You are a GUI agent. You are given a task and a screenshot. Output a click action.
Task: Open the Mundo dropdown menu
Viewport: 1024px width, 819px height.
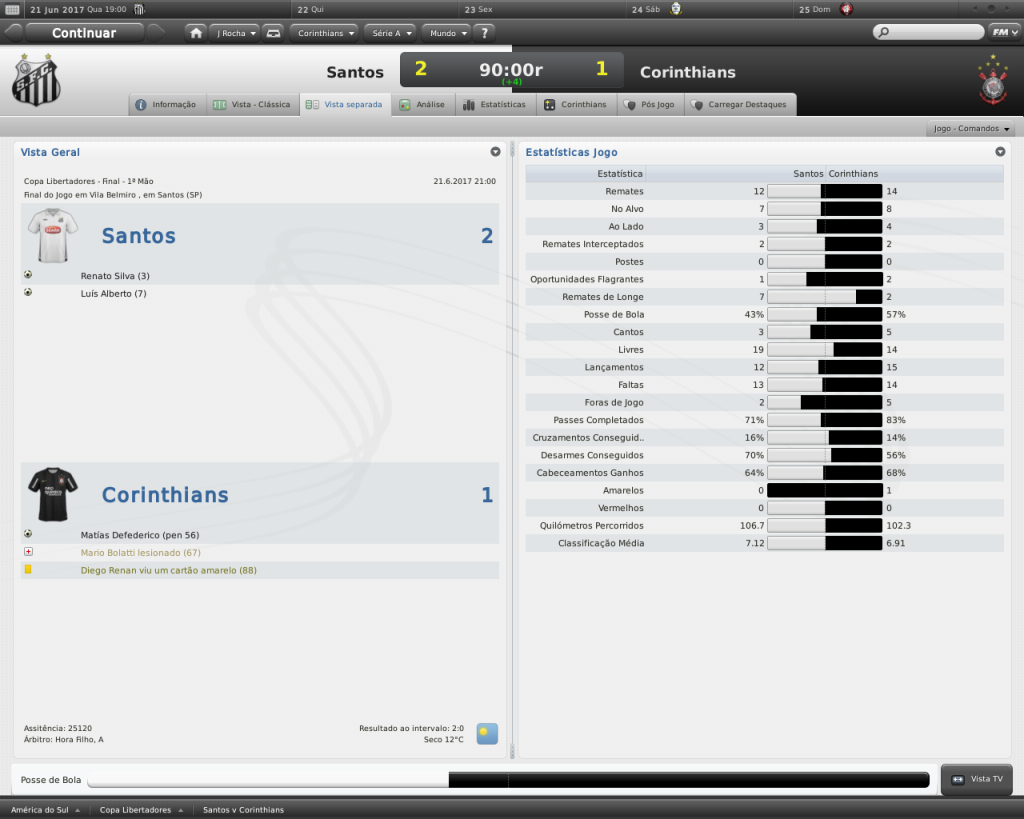click(x=446, y=33)
